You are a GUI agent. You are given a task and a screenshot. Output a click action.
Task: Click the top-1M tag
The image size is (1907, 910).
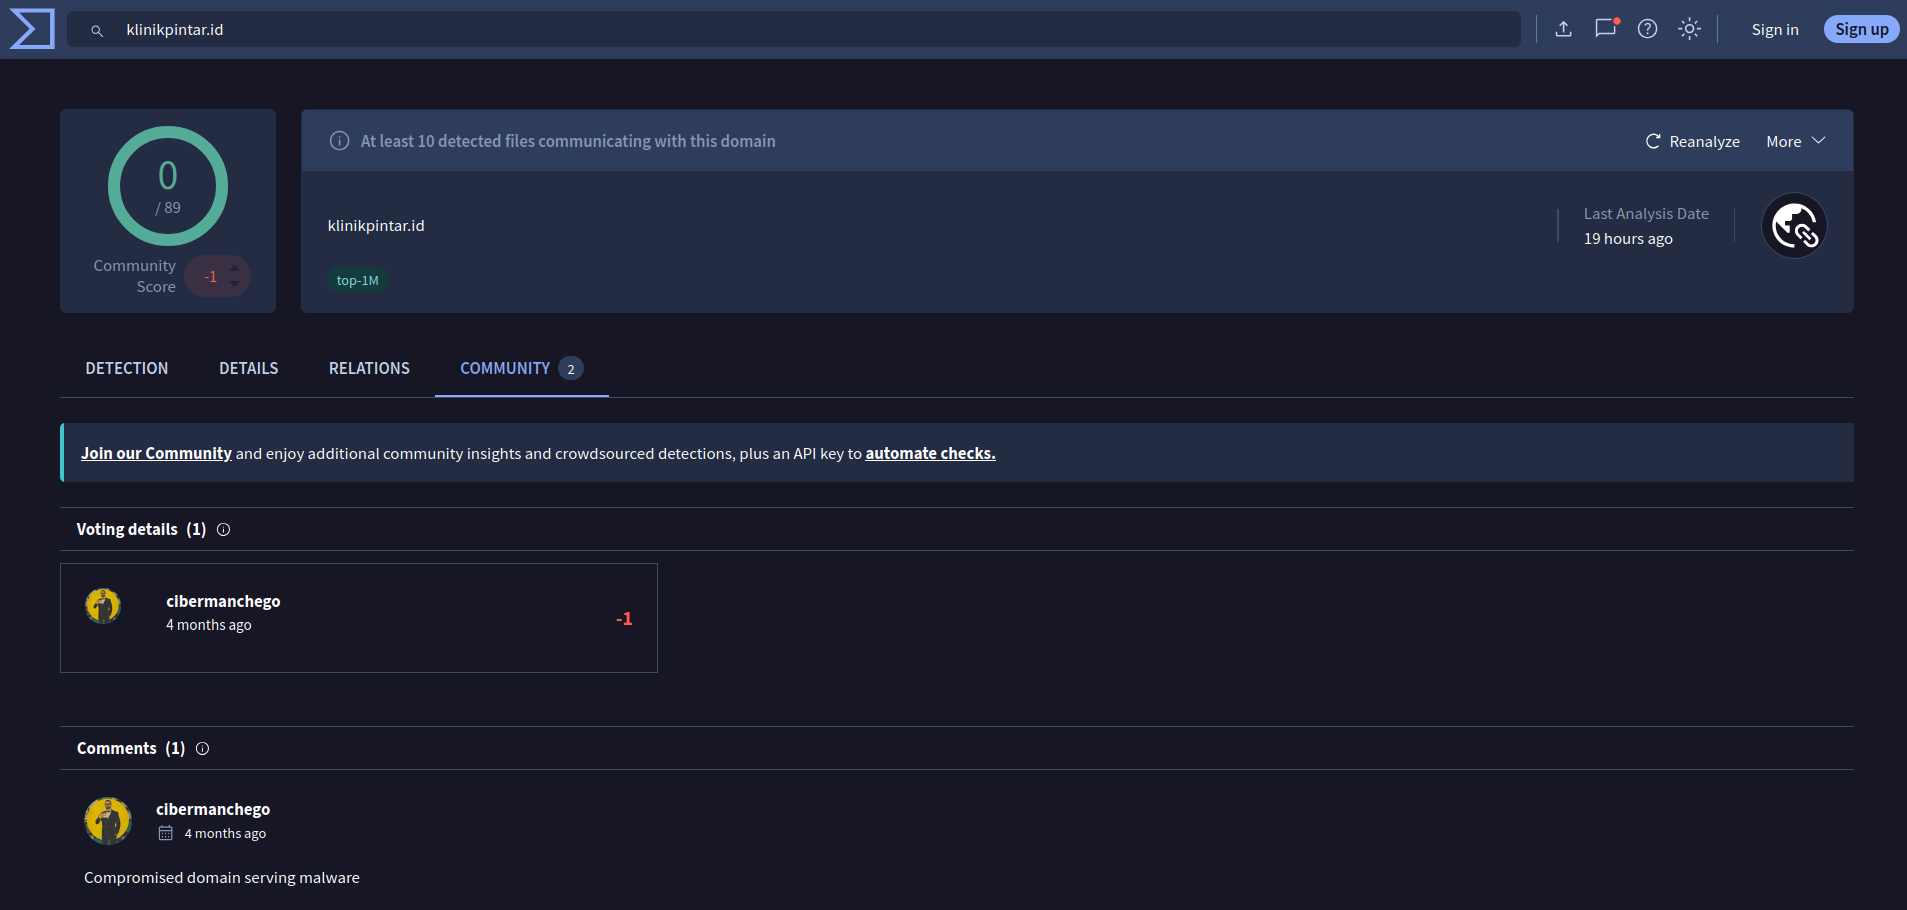tap(357, 281)
